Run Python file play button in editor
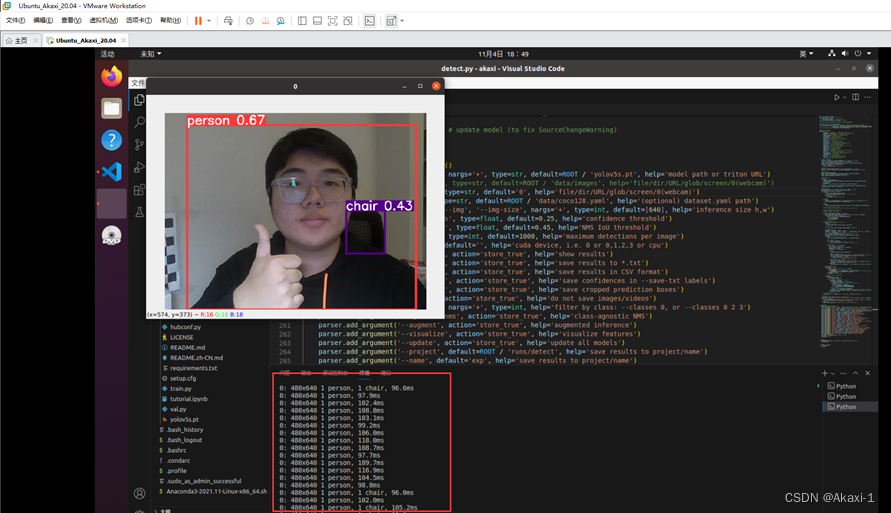Screen dimensions: 891x513 tap(836, 97)
